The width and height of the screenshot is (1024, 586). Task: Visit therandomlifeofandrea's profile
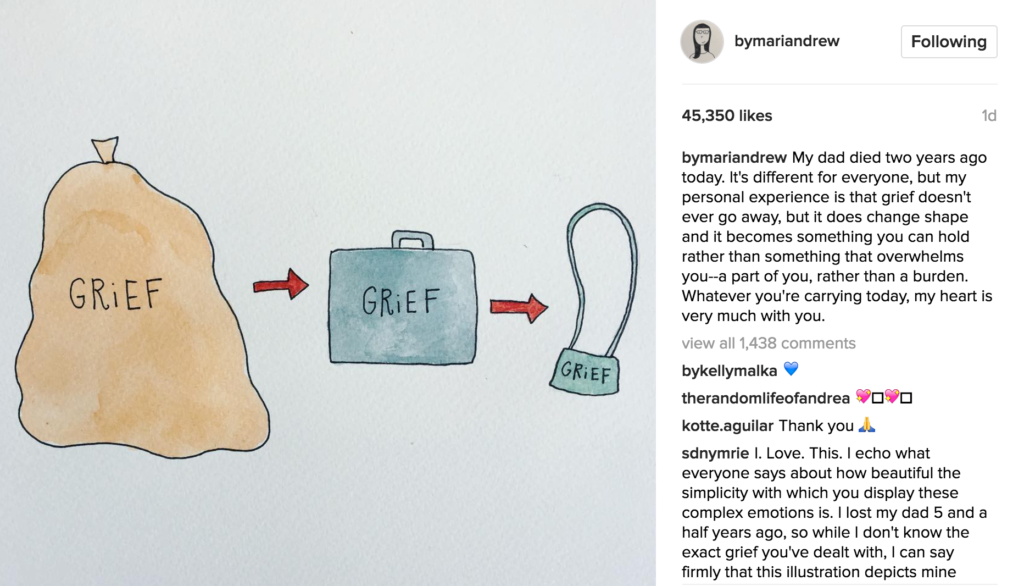(x=765, y=398)
